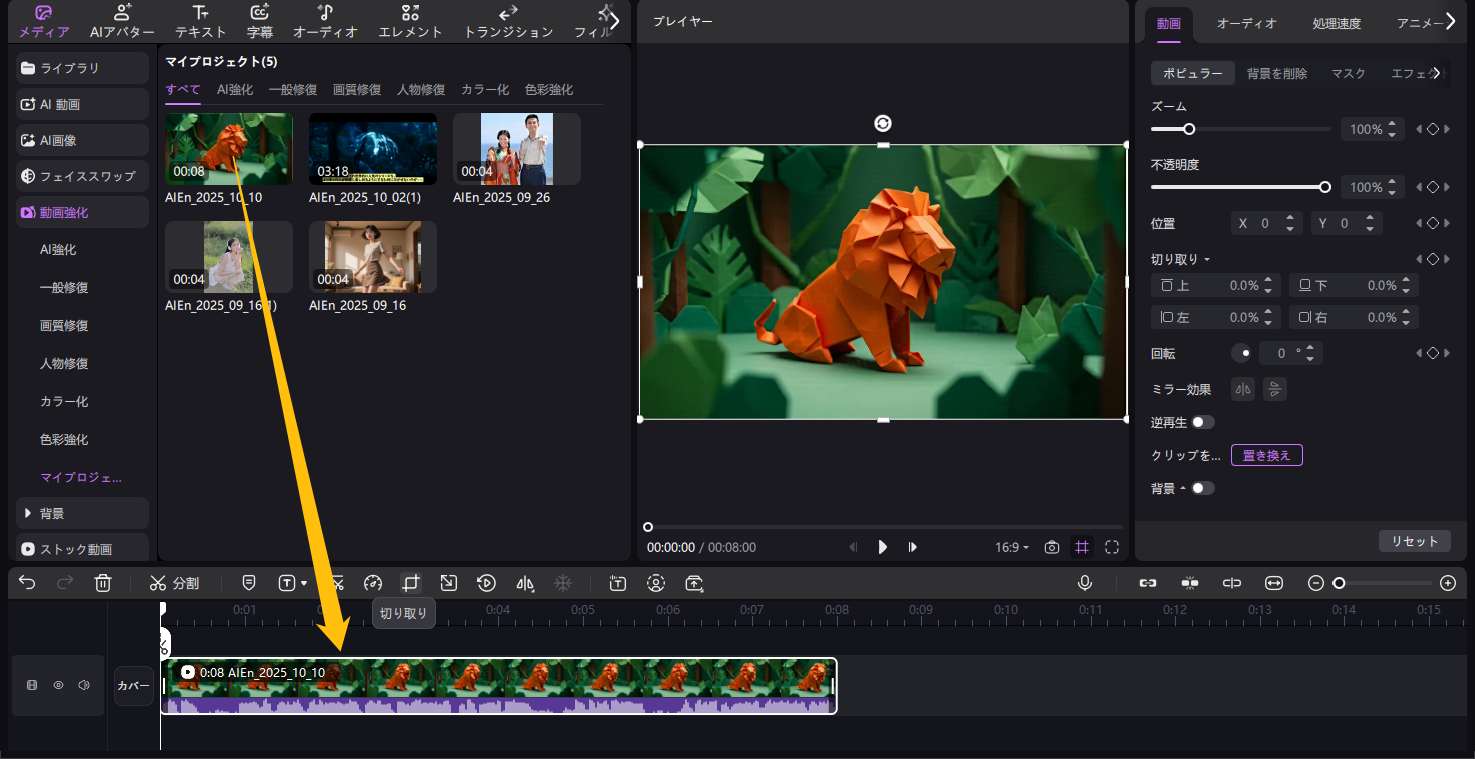
Task: Select the AIEn_2025_10_02(1) video thumbnail
Action: 373,149
